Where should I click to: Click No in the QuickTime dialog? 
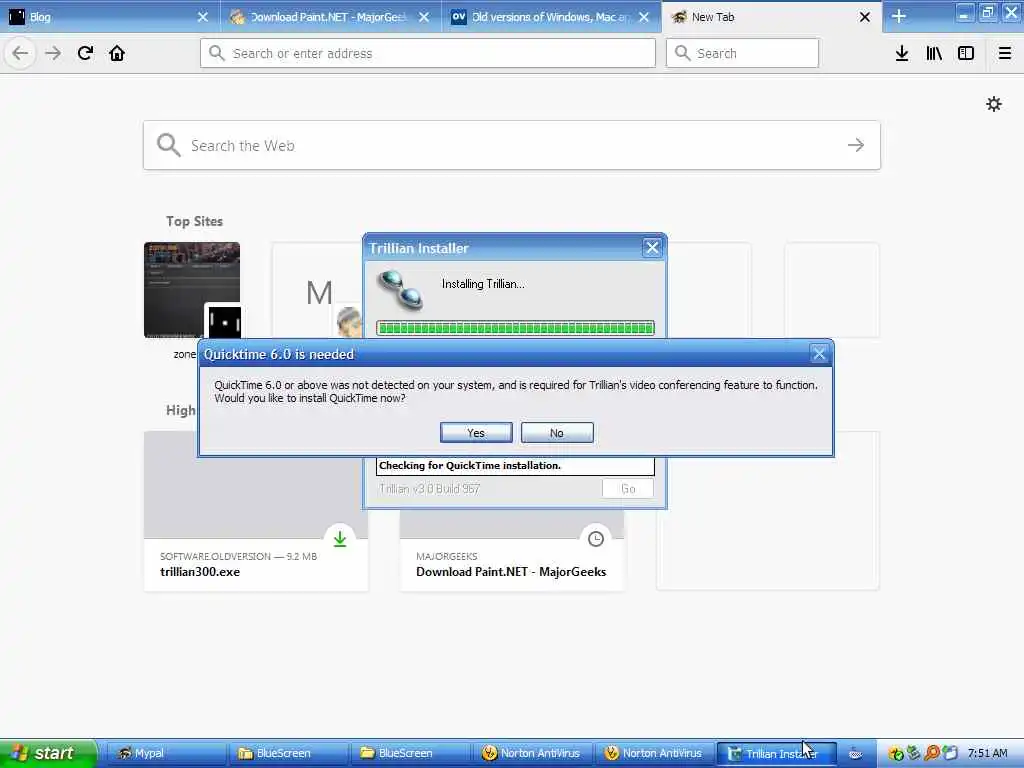click(x=557, y=432)
